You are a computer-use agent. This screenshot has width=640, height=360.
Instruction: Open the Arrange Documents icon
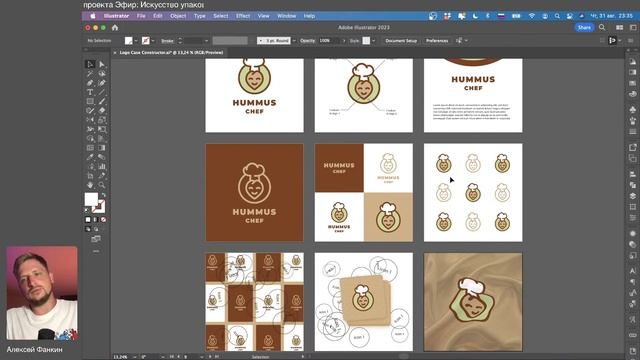(619, 27)
